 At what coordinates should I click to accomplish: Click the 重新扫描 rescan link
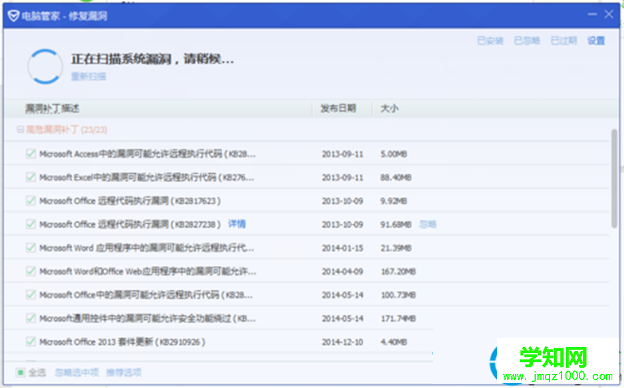[88, 76]
